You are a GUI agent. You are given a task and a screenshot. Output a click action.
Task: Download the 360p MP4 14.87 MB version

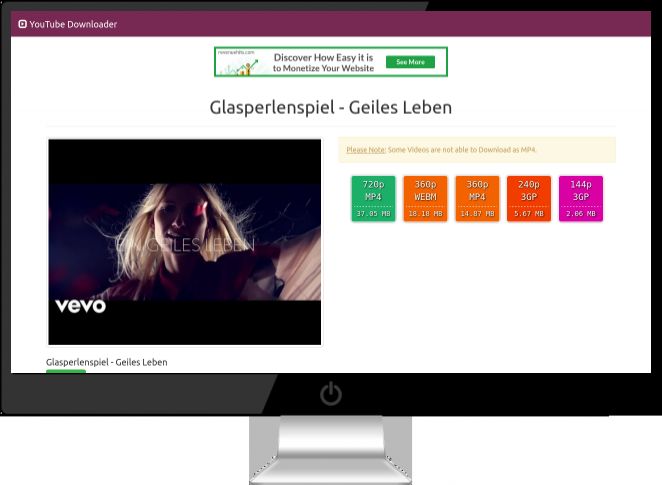pos(477,198)
